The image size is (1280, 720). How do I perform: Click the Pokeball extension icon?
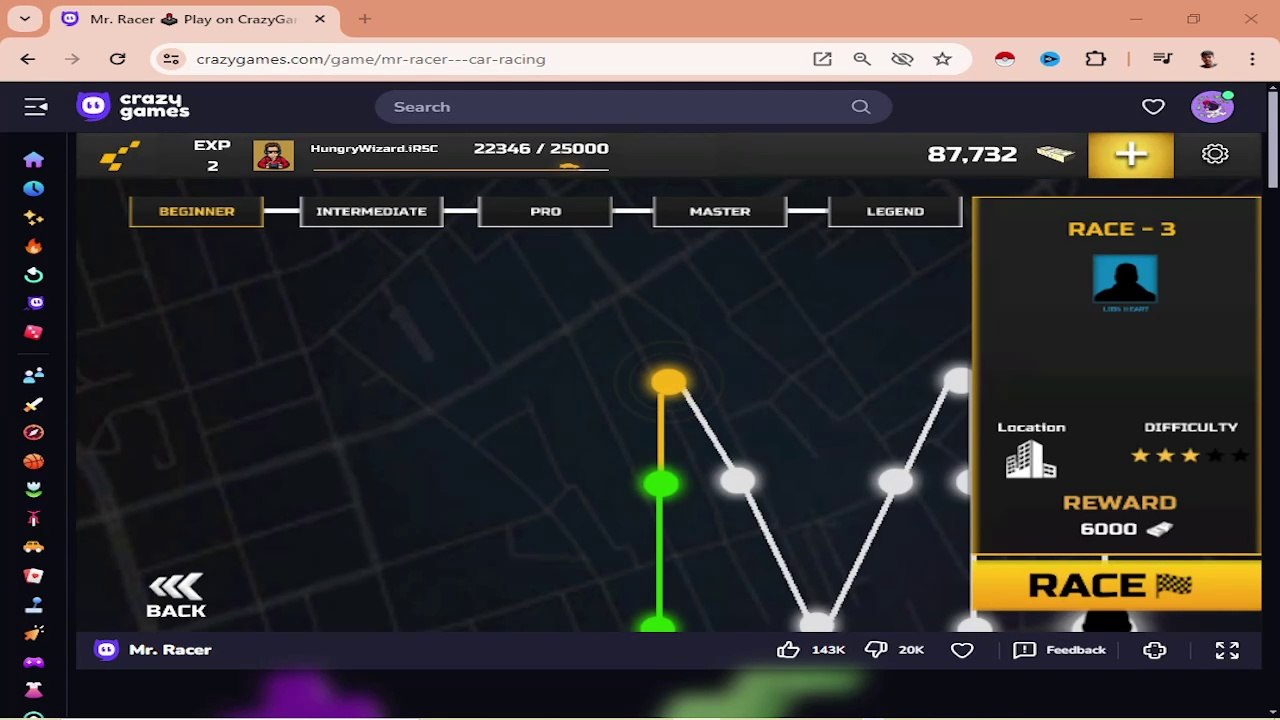[x=1005, y=59]
